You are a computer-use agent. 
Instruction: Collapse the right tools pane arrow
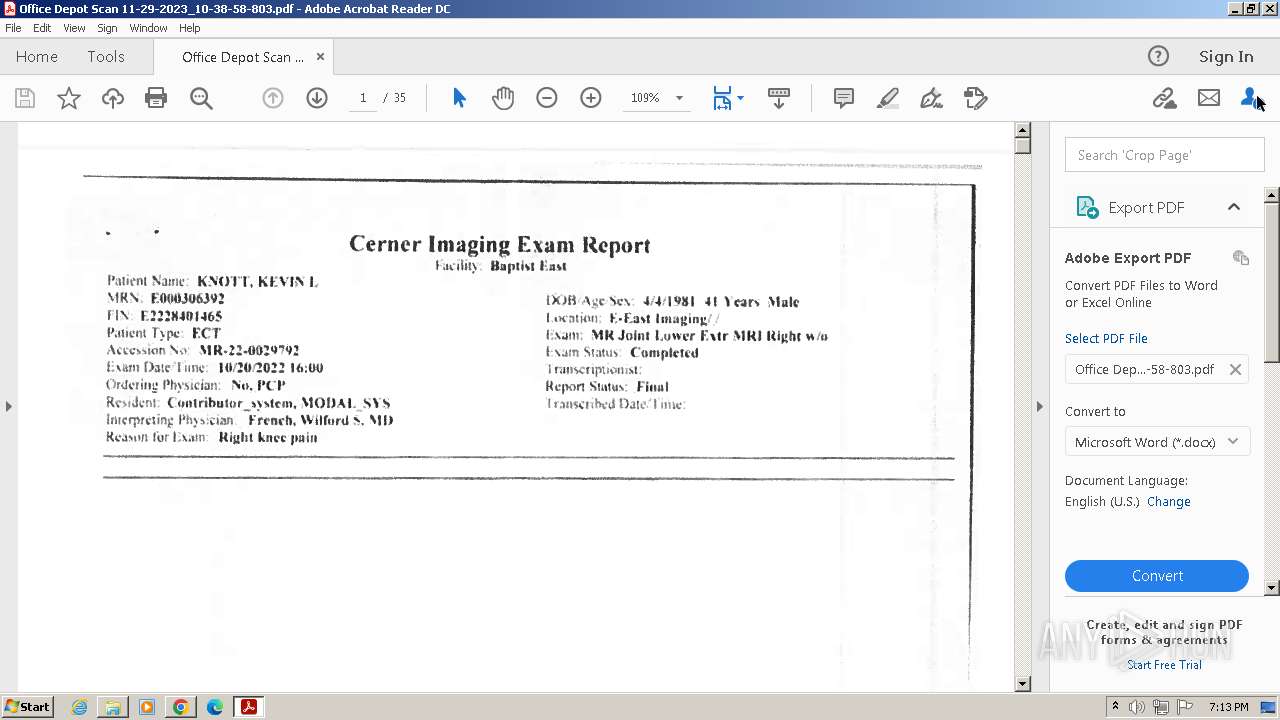pyautogui.click(x=1040, y=406)
